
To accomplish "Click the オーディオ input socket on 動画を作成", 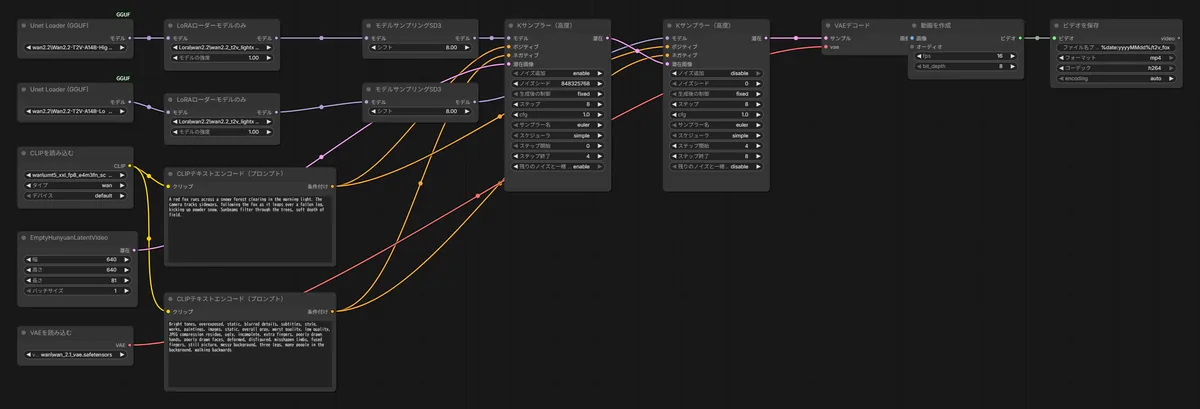I will click(911, 46).
